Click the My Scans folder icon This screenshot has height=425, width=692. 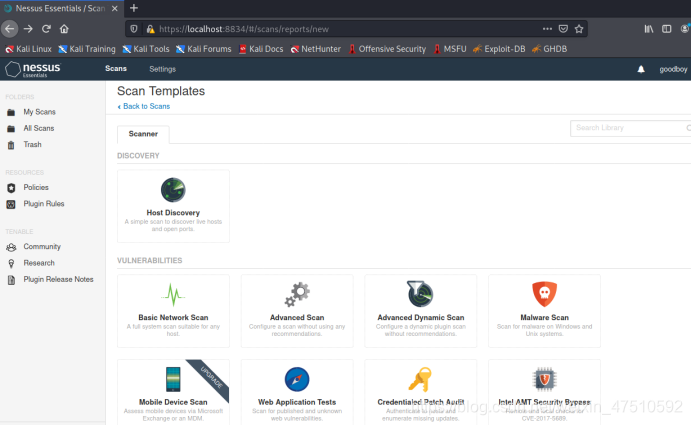(x=11, y=113)
